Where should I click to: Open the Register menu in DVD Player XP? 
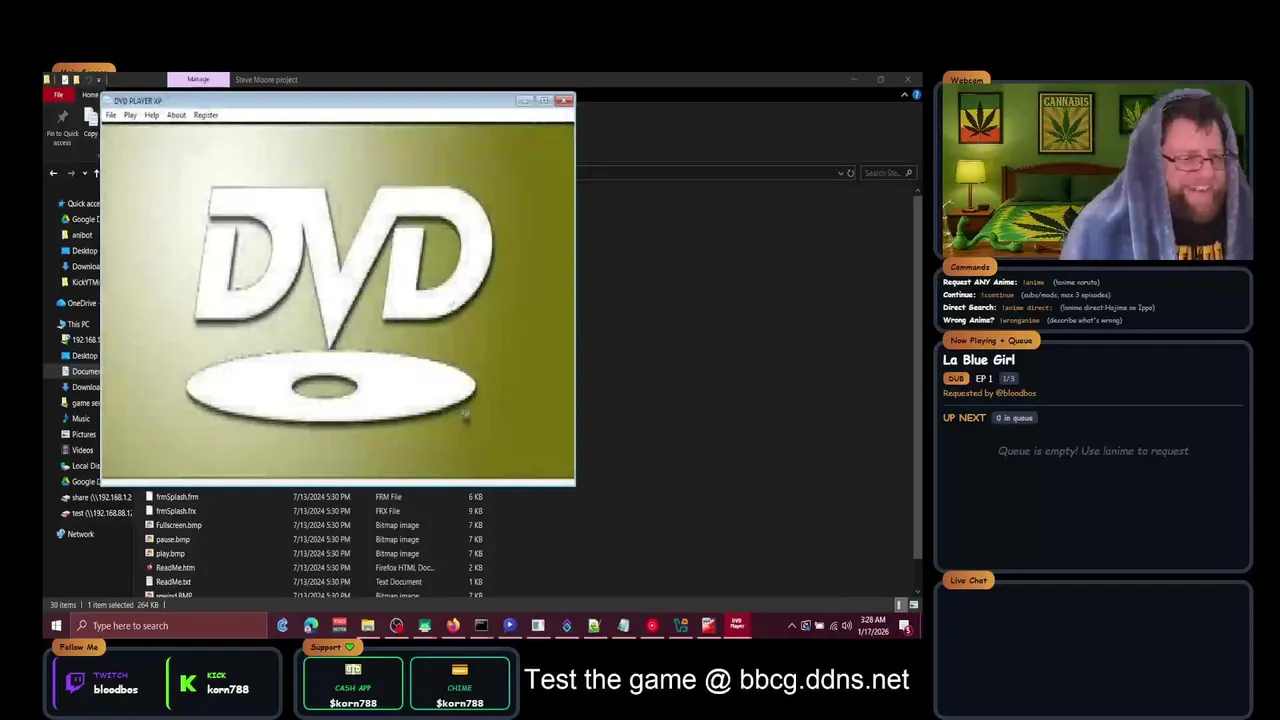(x=205, y=115)
